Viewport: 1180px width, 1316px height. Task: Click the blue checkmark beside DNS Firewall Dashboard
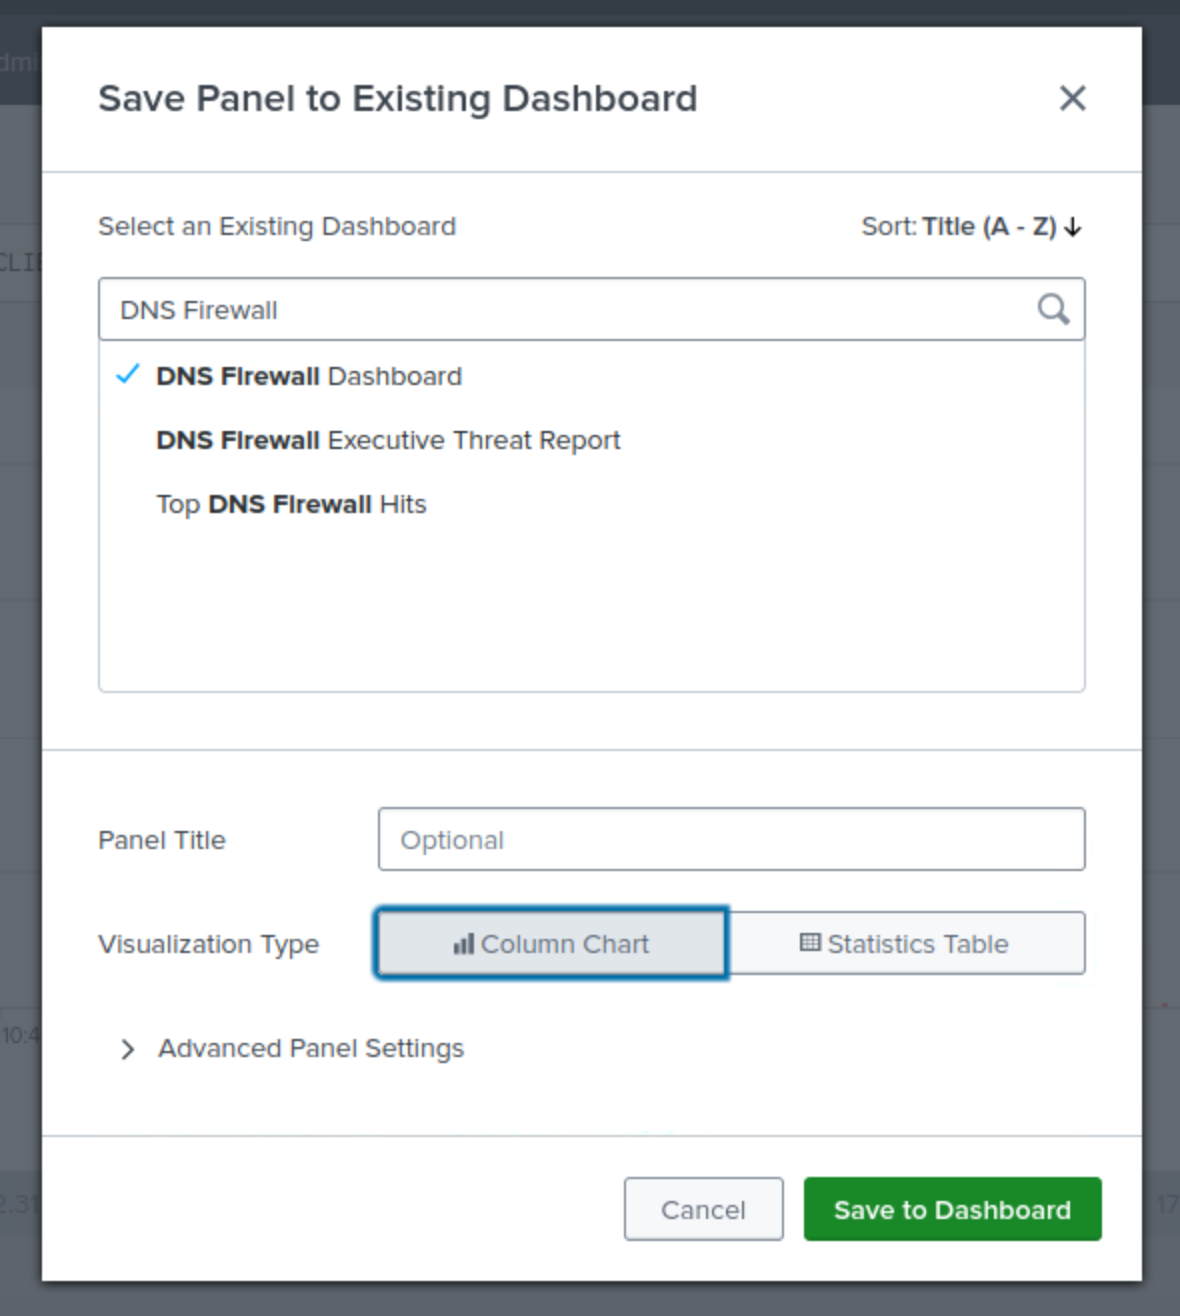click(x=128, y=375)
